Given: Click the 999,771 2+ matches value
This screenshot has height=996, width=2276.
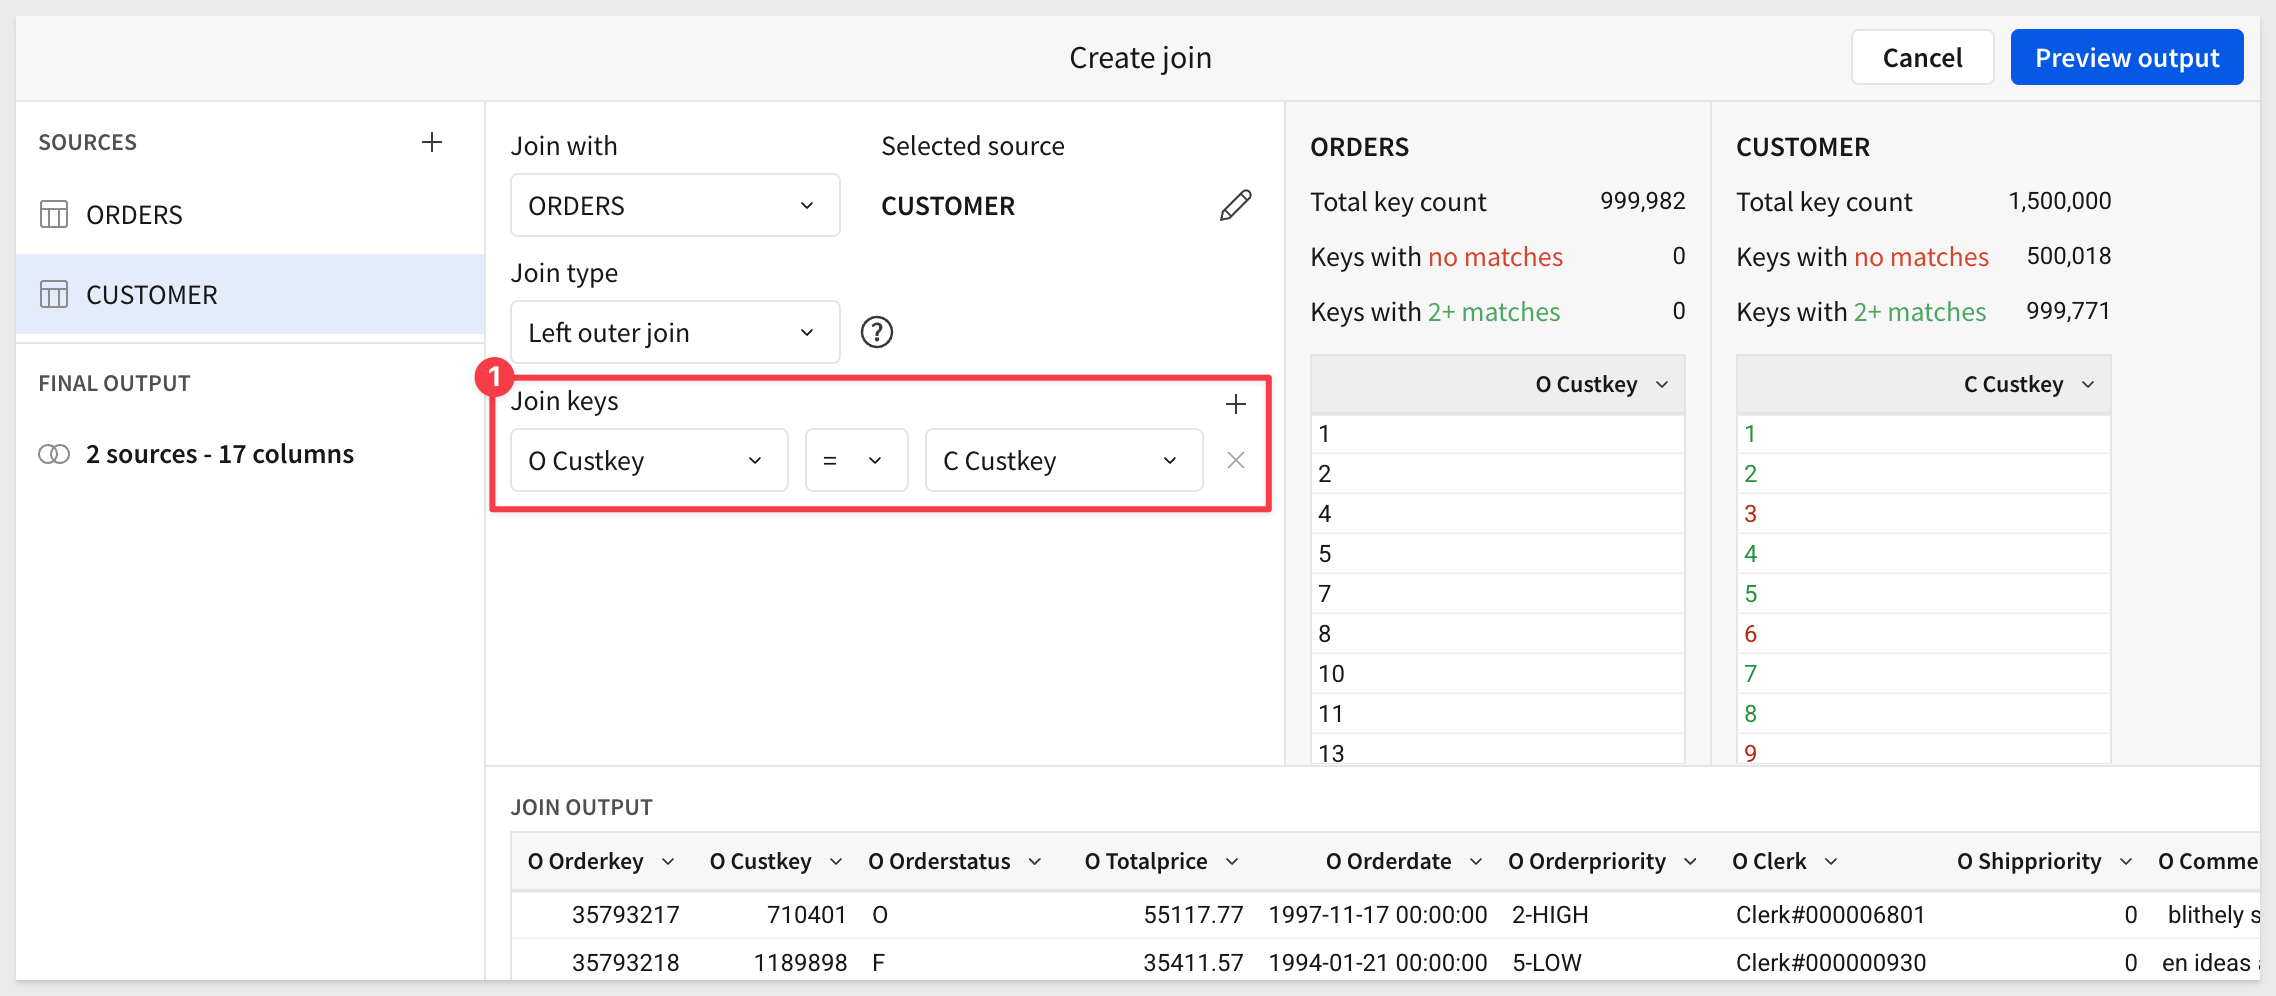Looking at the screenshot, I should click(2068, 311).
